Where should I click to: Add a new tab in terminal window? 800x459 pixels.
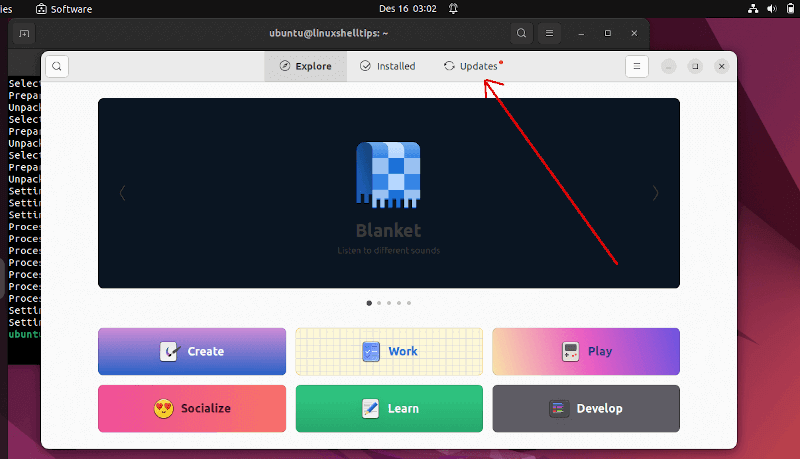24,34
